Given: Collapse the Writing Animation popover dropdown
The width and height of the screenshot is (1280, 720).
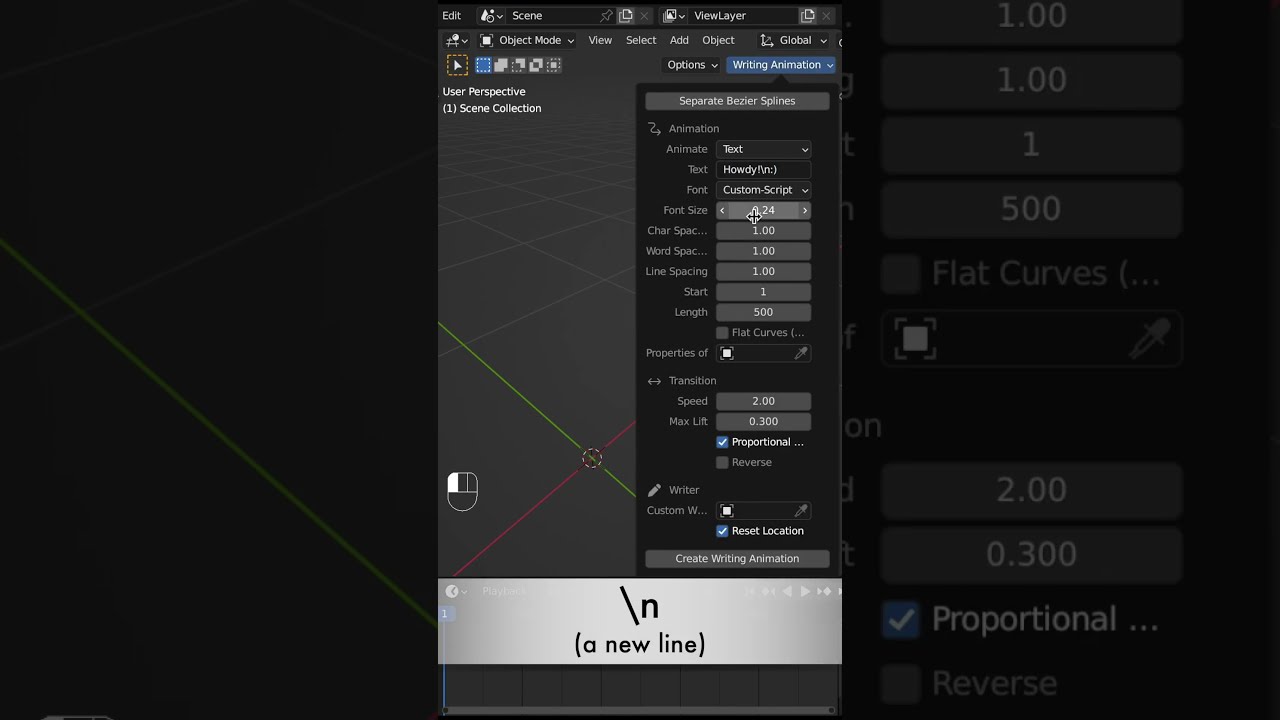Looking at the screenshot, I should (780, 65).
